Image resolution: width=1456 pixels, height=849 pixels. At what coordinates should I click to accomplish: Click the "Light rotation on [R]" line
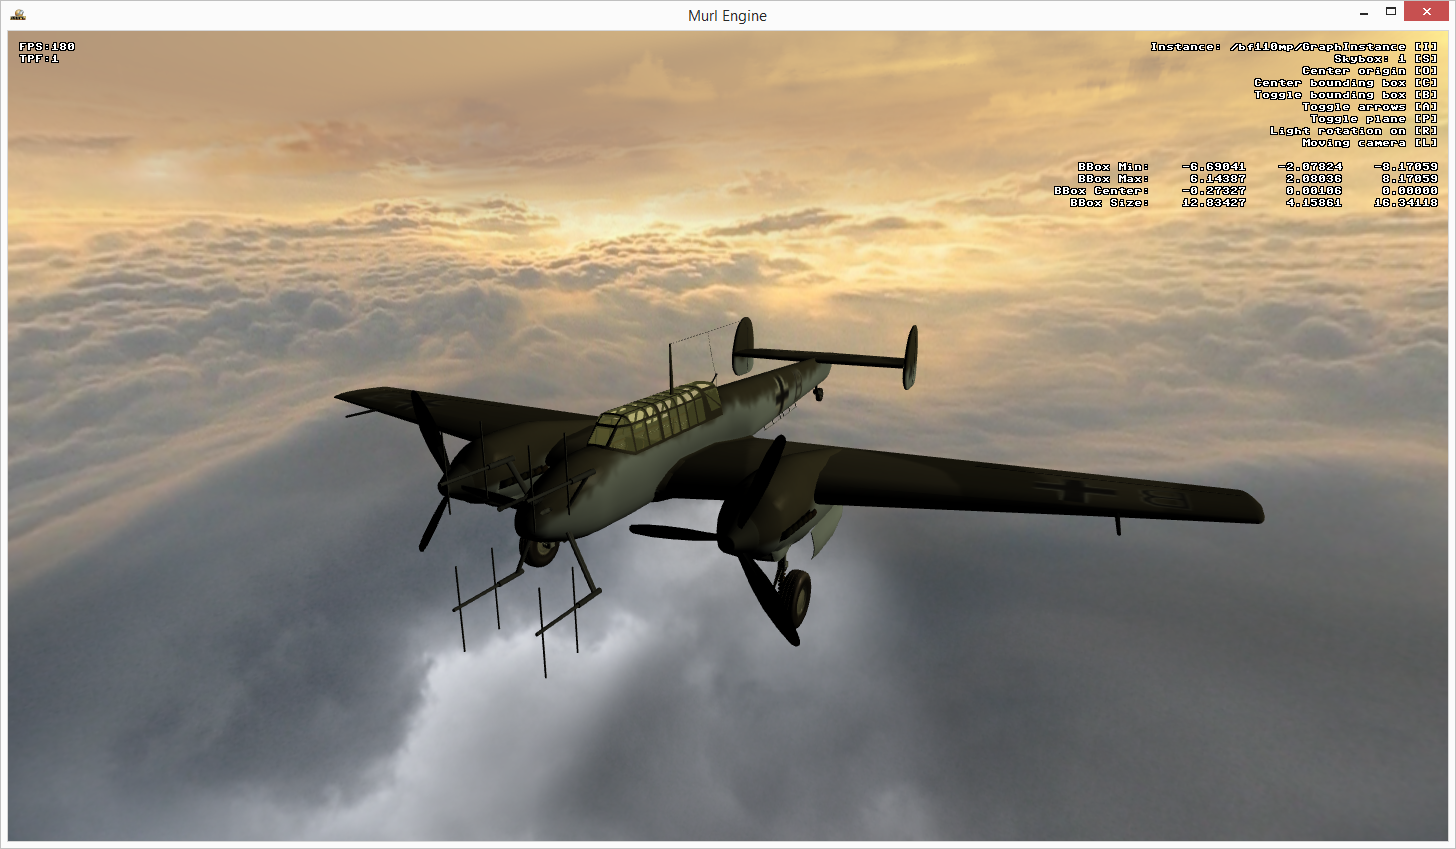pos(1354,131)
